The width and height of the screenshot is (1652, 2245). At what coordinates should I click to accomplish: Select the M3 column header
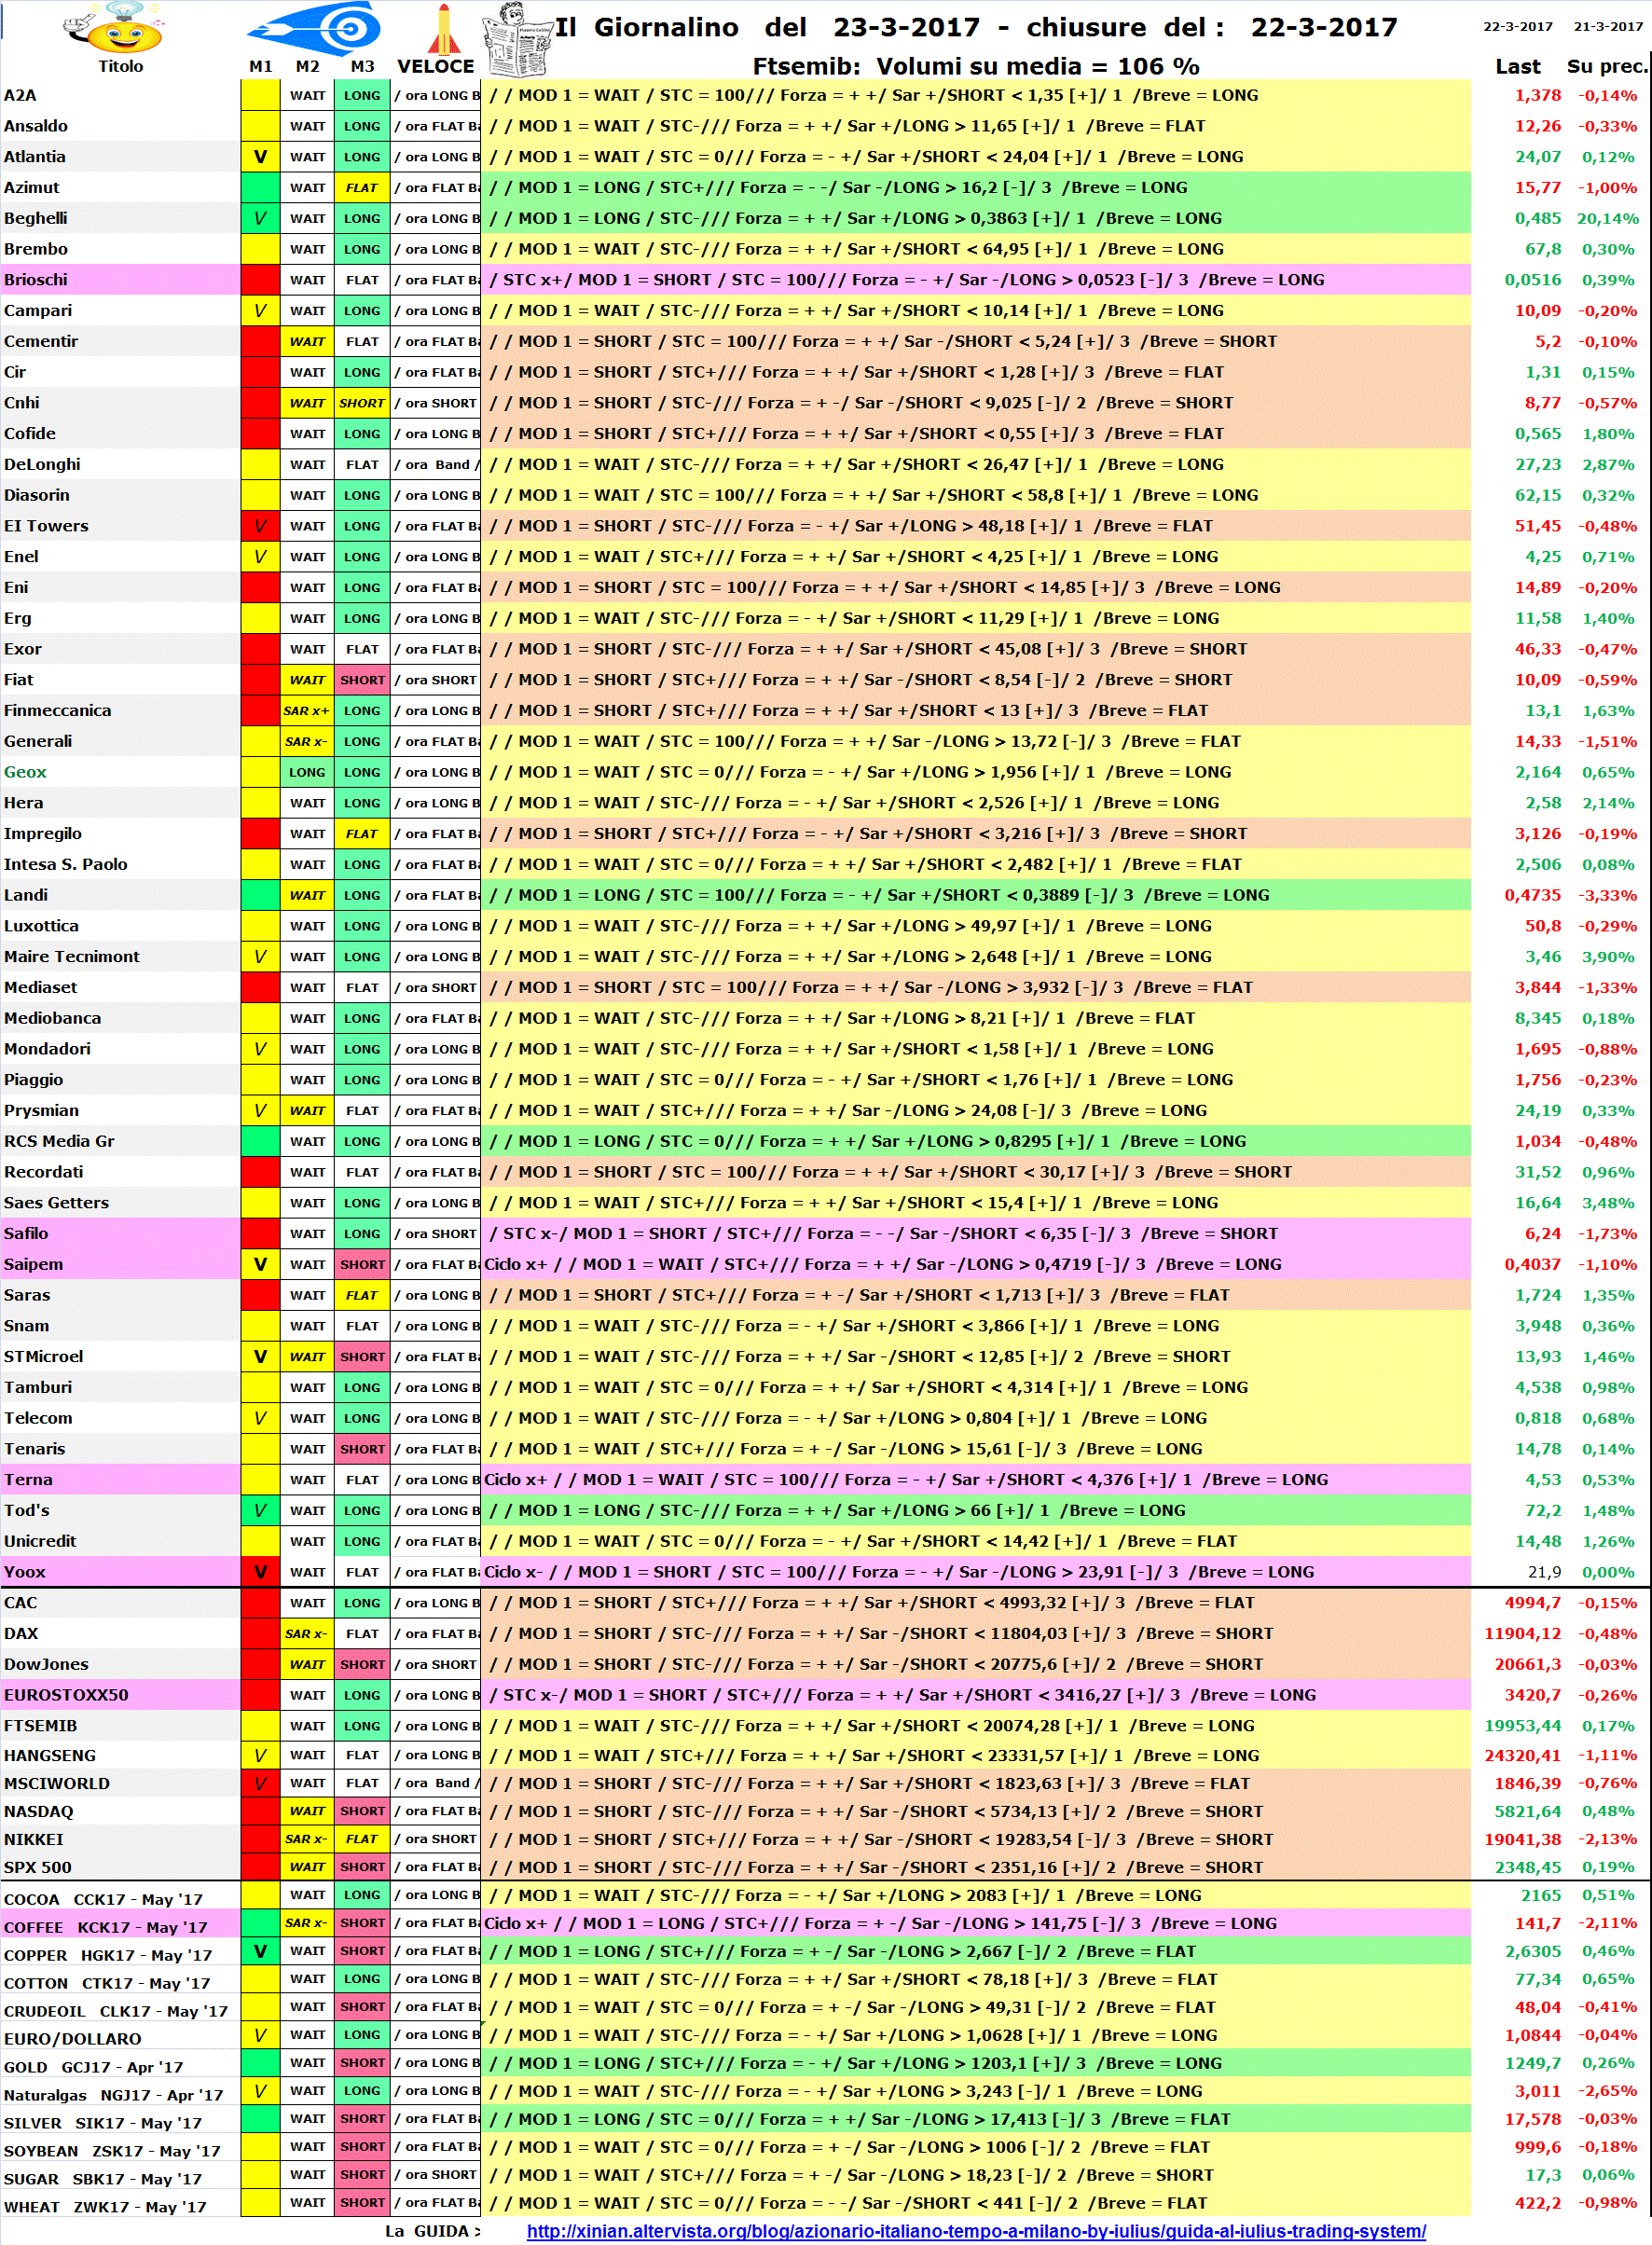[x=362, y=66]
